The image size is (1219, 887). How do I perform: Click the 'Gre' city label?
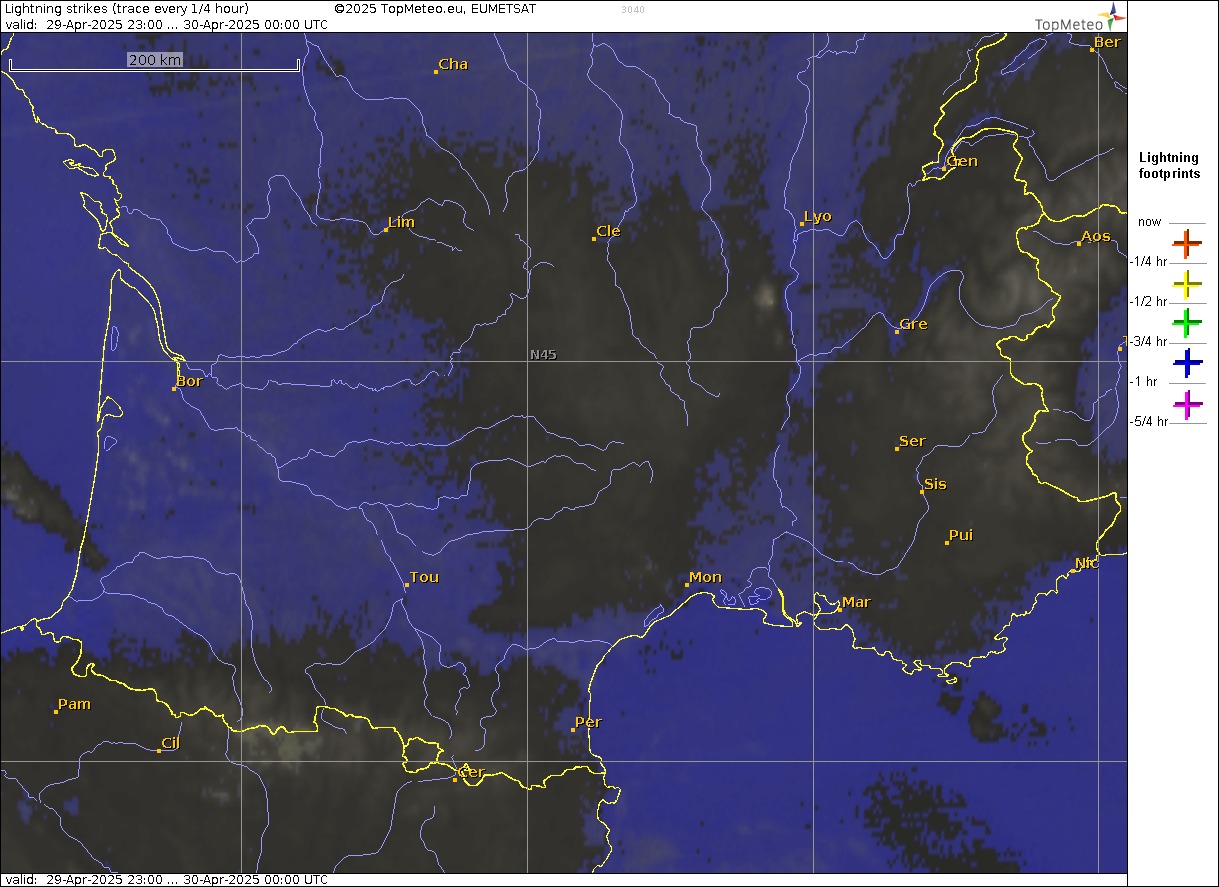tap(913, 324)
